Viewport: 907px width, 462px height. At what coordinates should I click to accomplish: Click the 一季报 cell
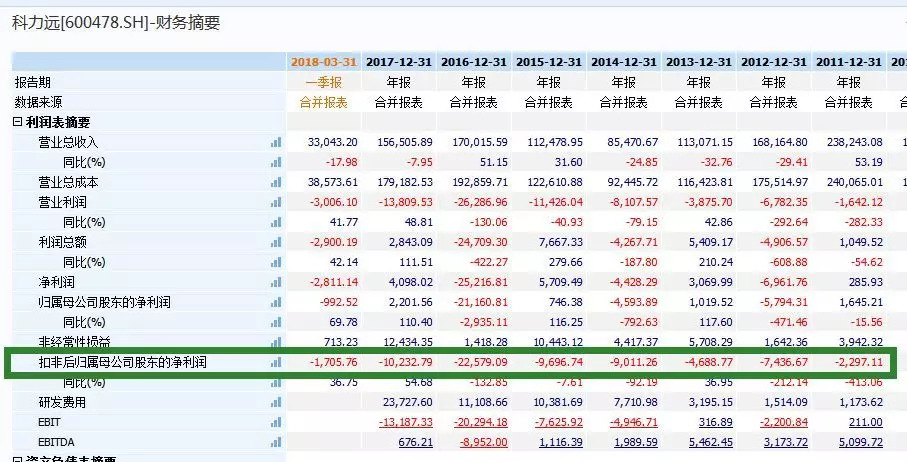click(324, 82)
